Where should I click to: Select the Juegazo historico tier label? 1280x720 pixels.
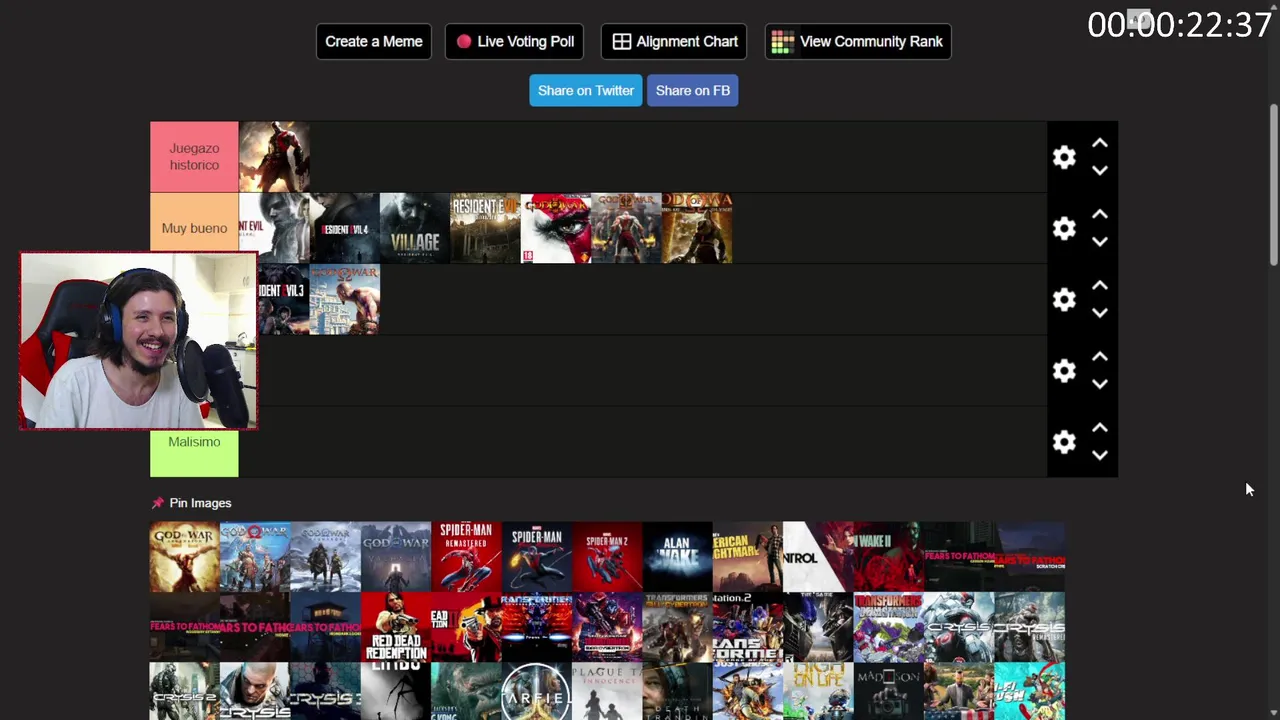pyautogui.click(x=194, y=157)
